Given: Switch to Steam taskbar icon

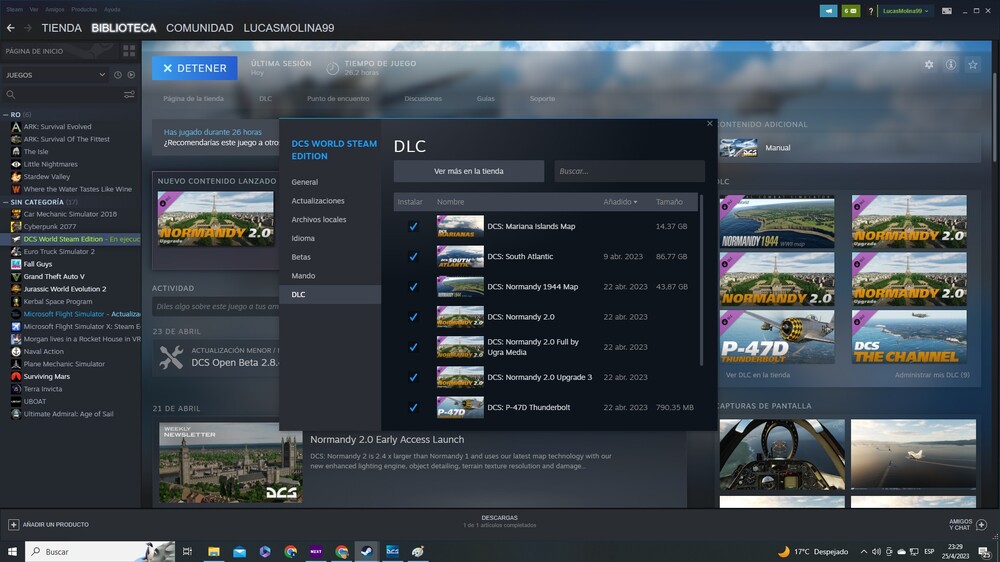Looking at the screenshot, I should click(367, 551).
